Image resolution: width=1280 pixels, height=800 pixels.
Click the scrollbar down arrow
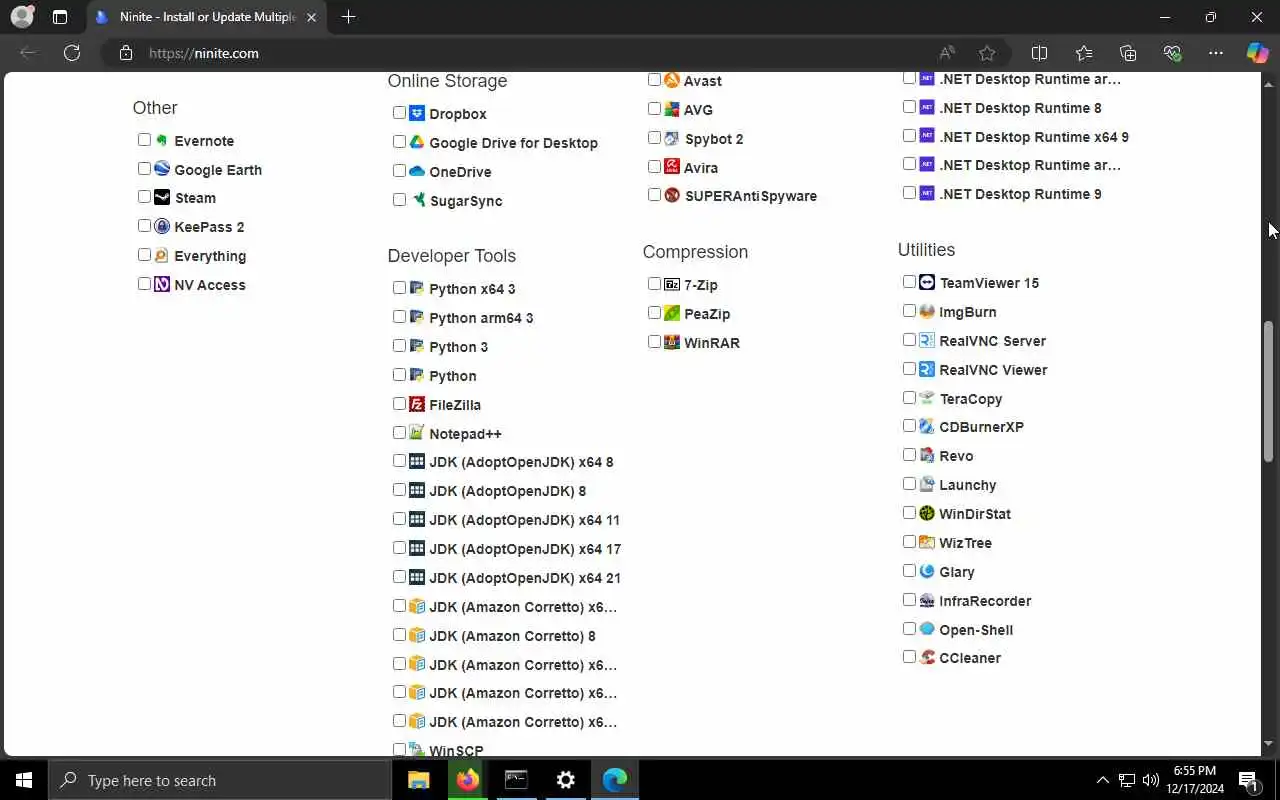point(1269,745)
